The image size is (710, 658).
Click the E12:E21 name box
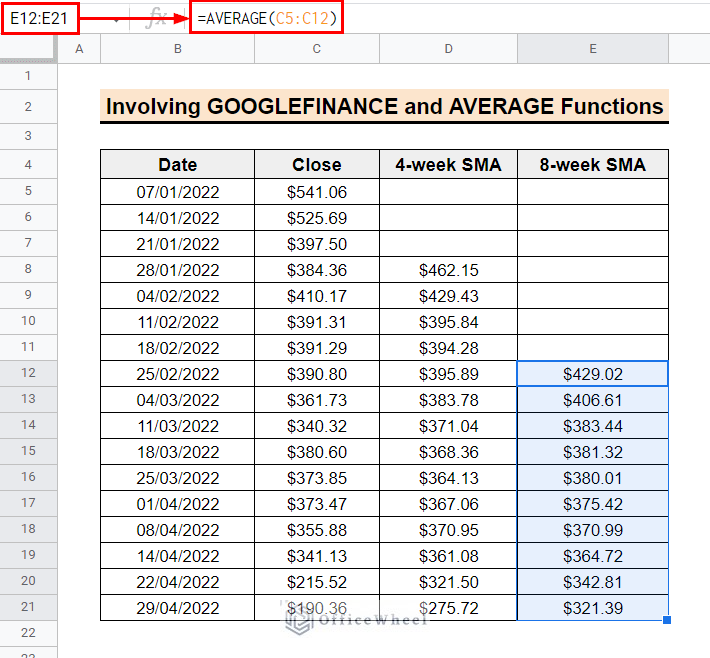[x=40, y=19]
